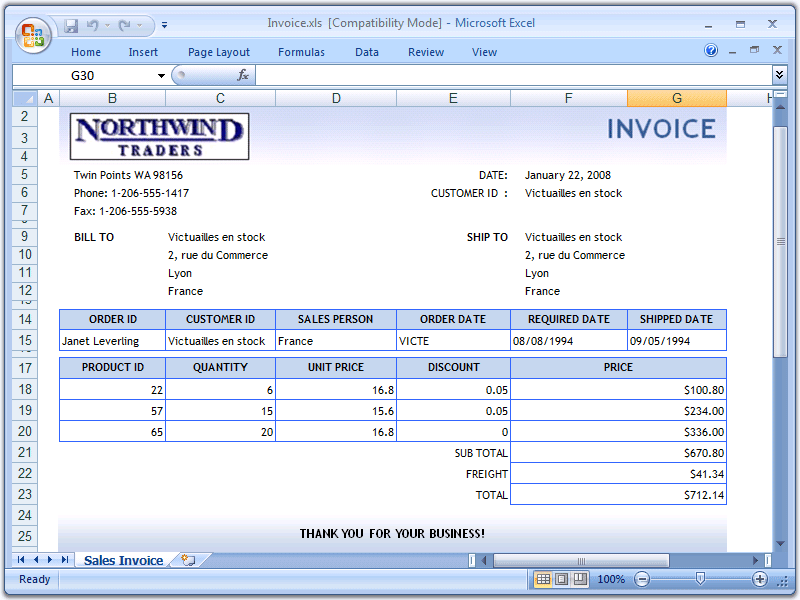Click the vertical scrollbar thumb
The height and width of the screenshot is (600, 800).
(780, 242)
